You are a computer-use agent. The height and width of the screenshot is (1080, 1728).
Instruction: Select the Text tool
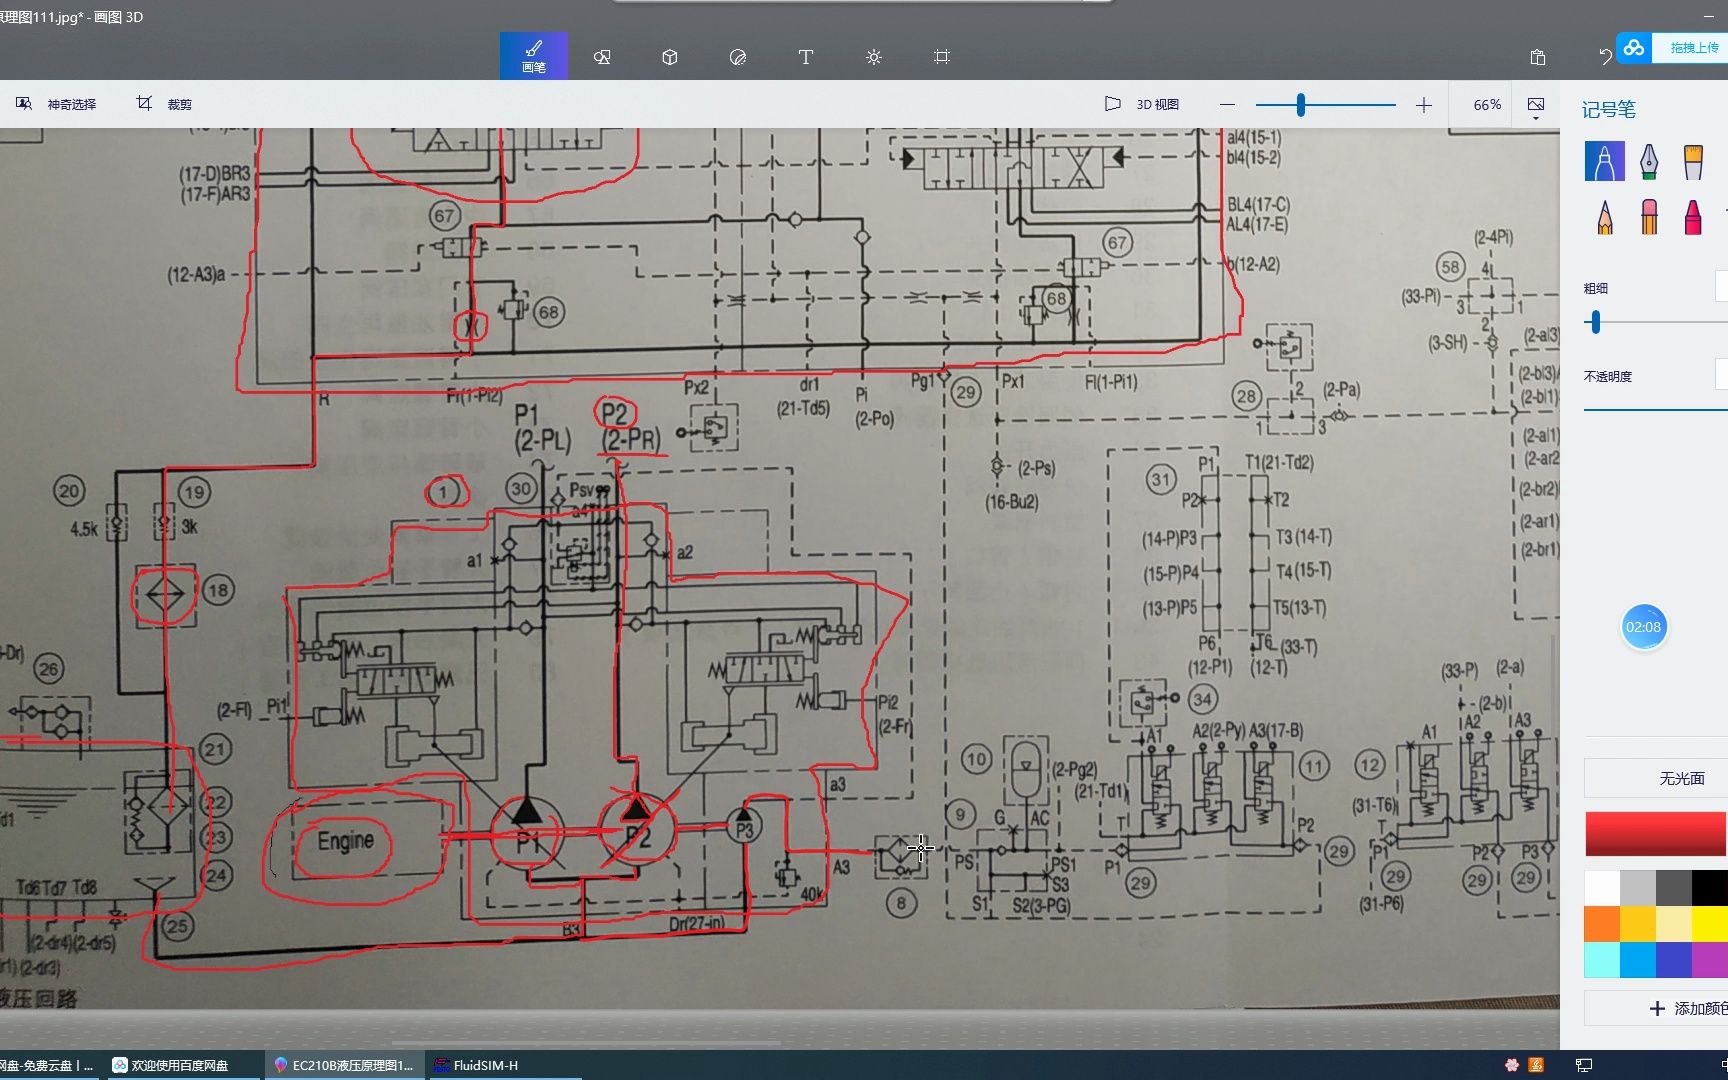[806, 57]
